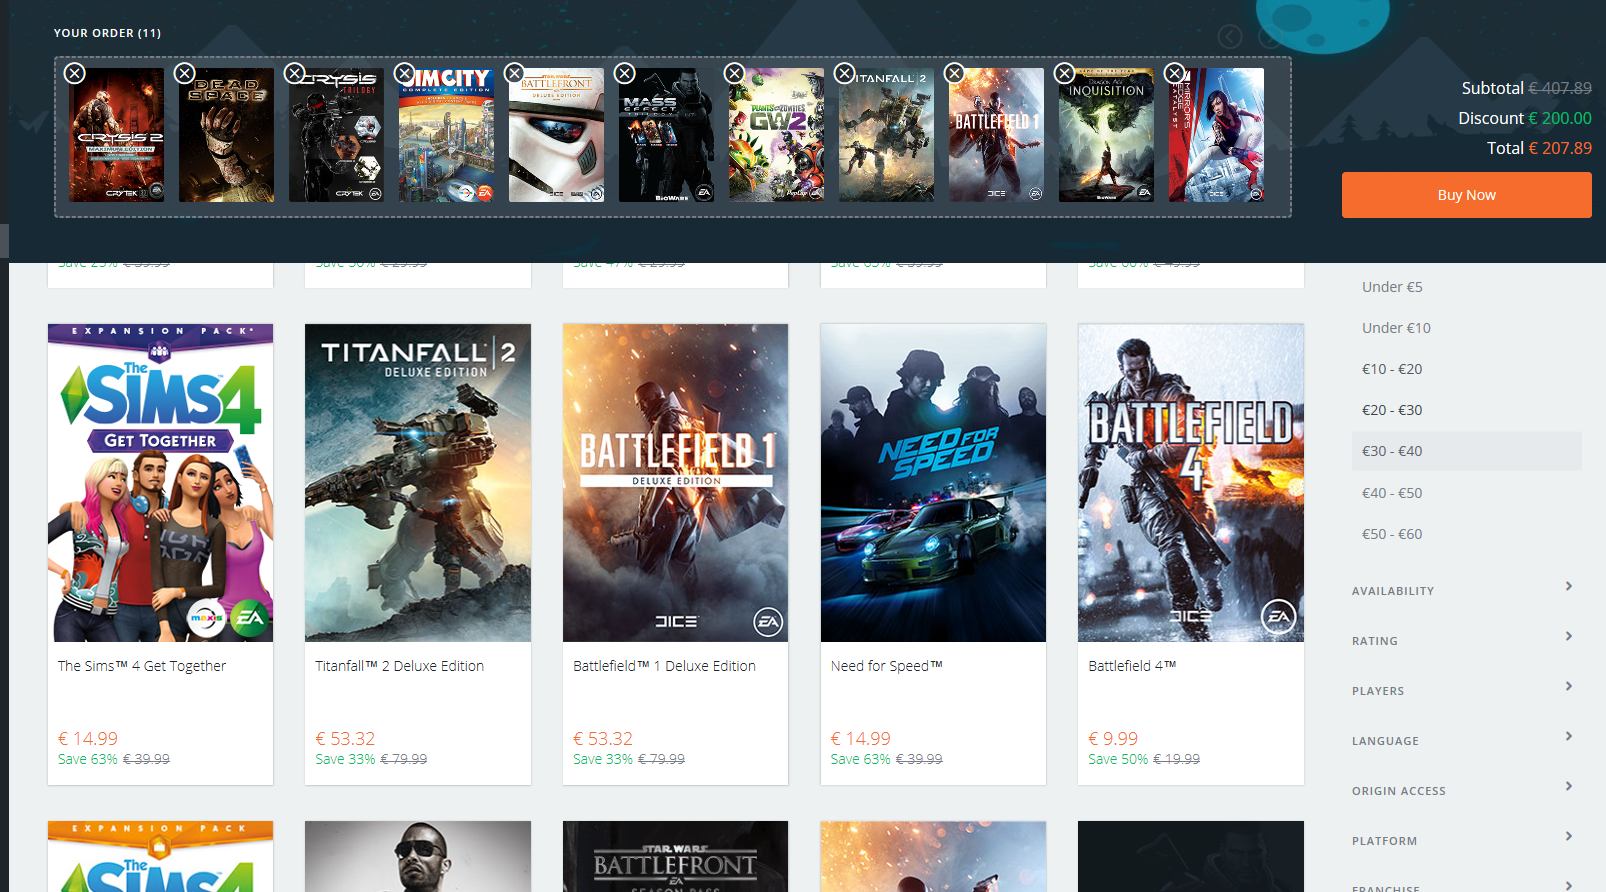Click the Discount € 200.00 amount

click(x=1560, y=118)
